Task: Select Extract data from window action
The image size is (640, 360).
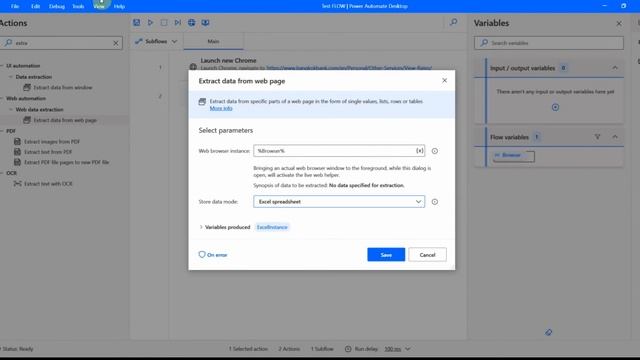Action: [x=58, y=87]
